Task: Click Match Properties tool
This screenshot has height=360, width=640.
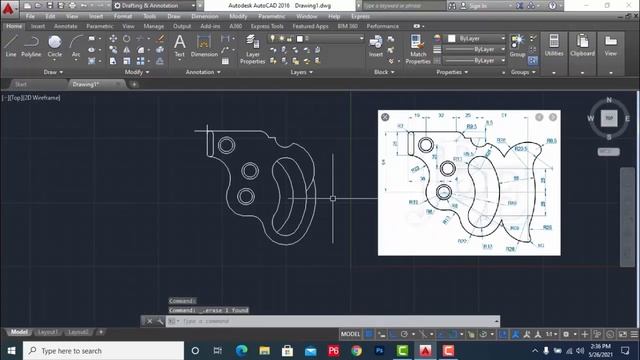Action: (x=418, y=49)
